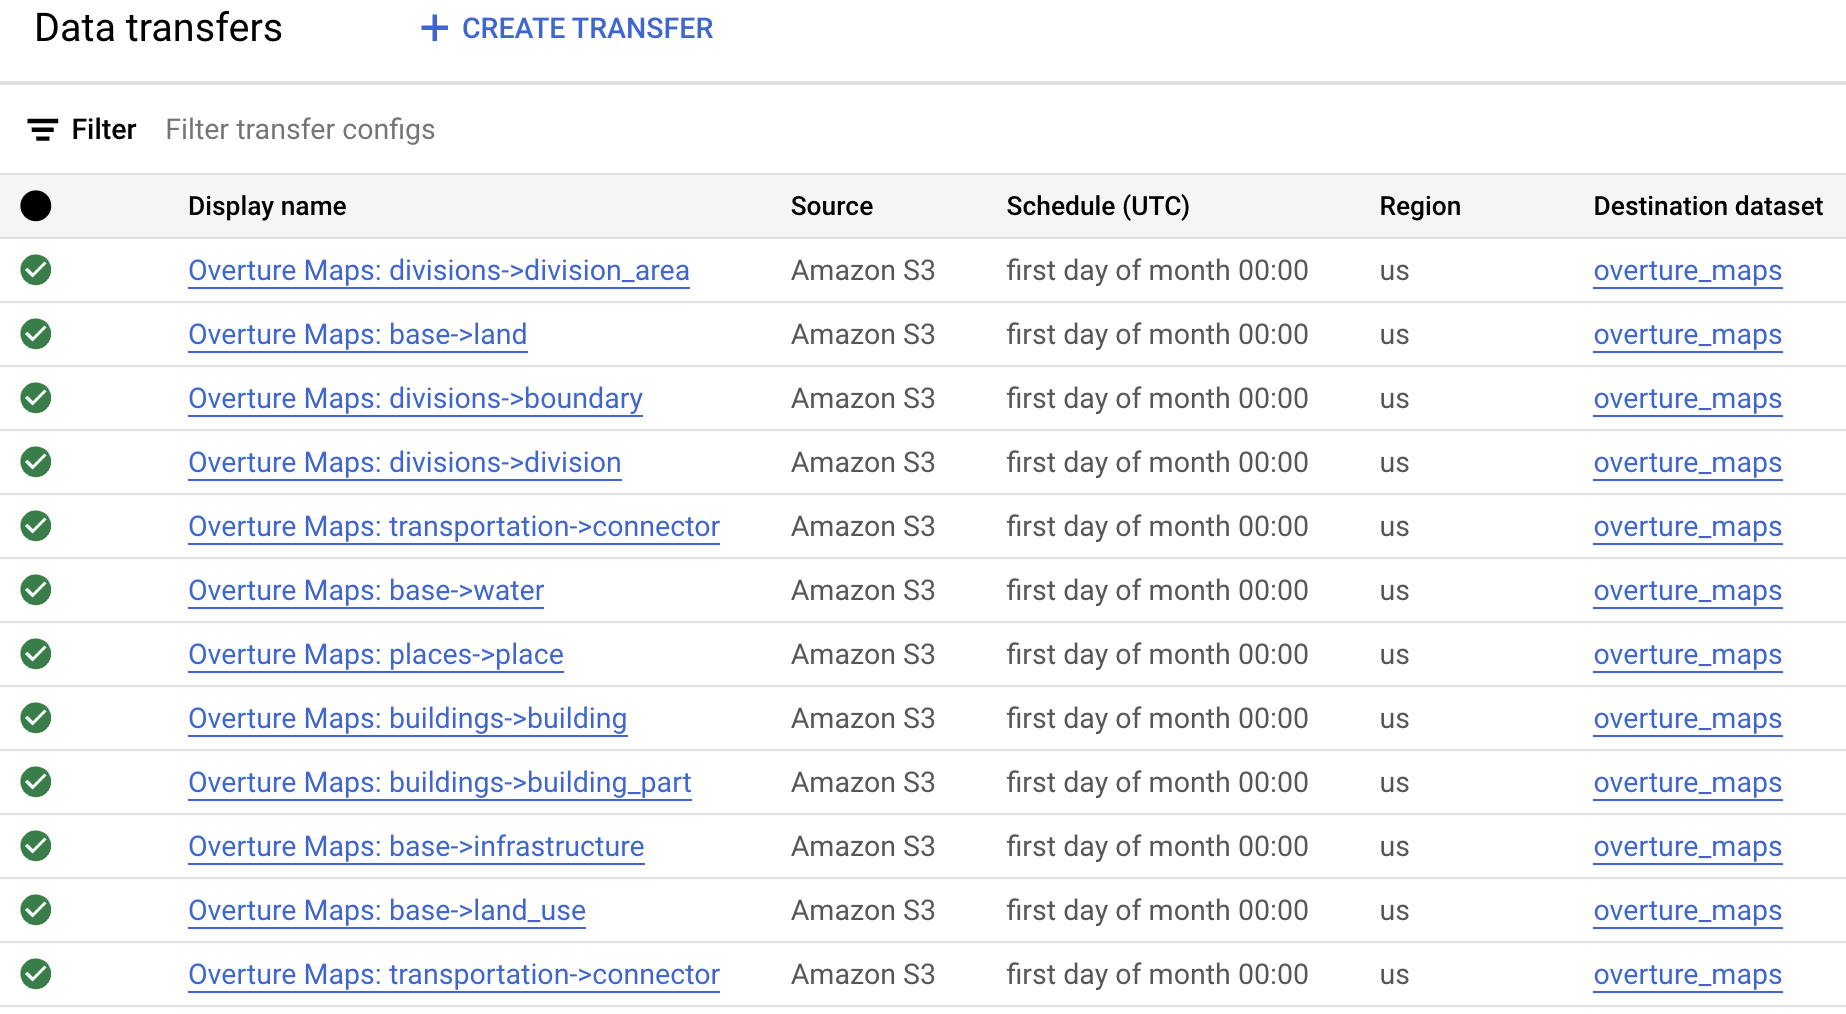The width and height of the screenshot is (1846, 1014).
Task: Open overture_maps dataset in base->infrastructure row
Action: point(1688,847)
